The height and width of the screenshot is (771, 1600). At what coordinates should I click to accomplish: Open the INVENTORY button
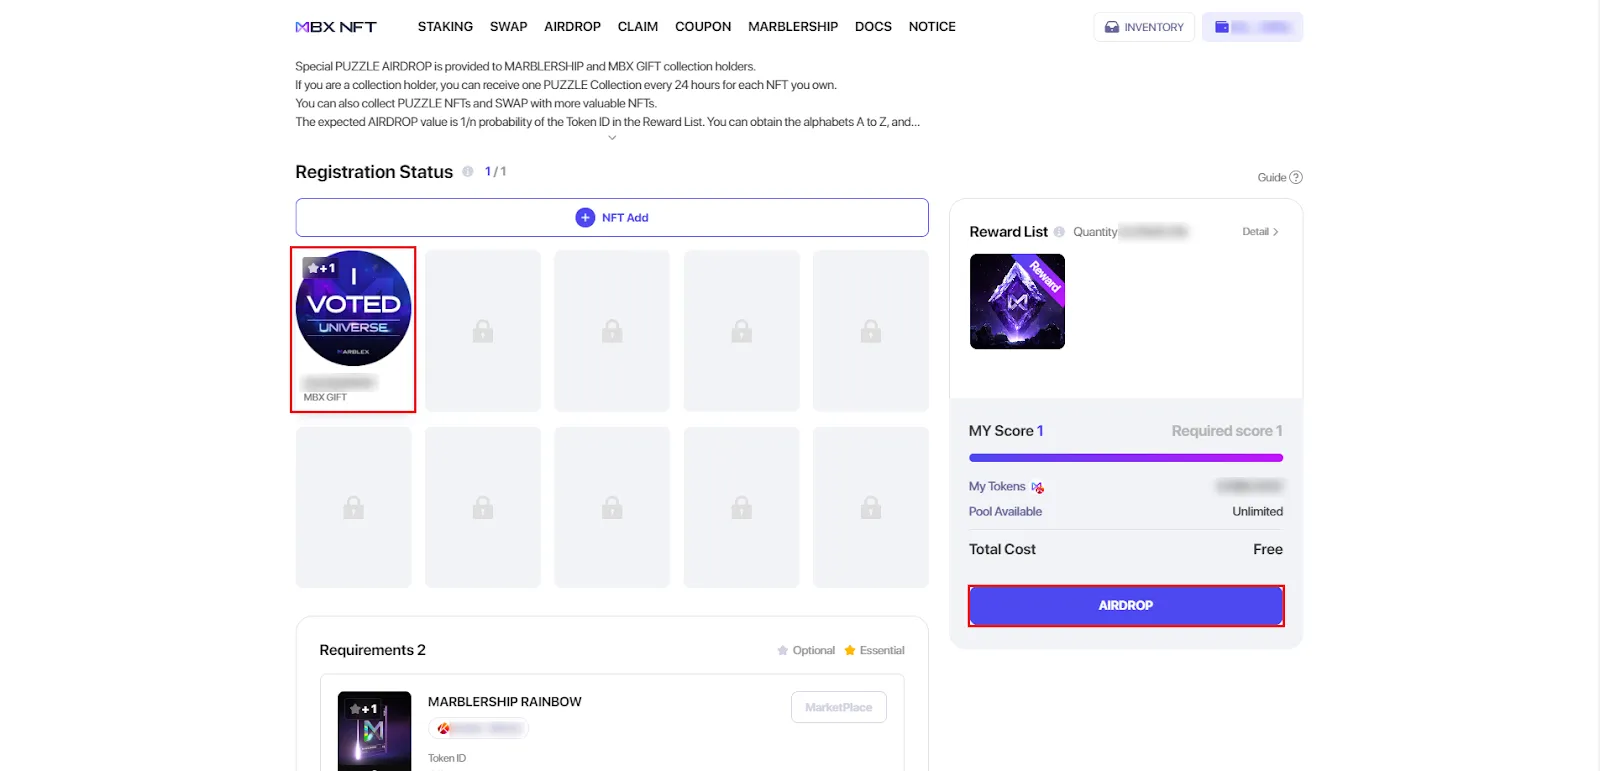1144,27
